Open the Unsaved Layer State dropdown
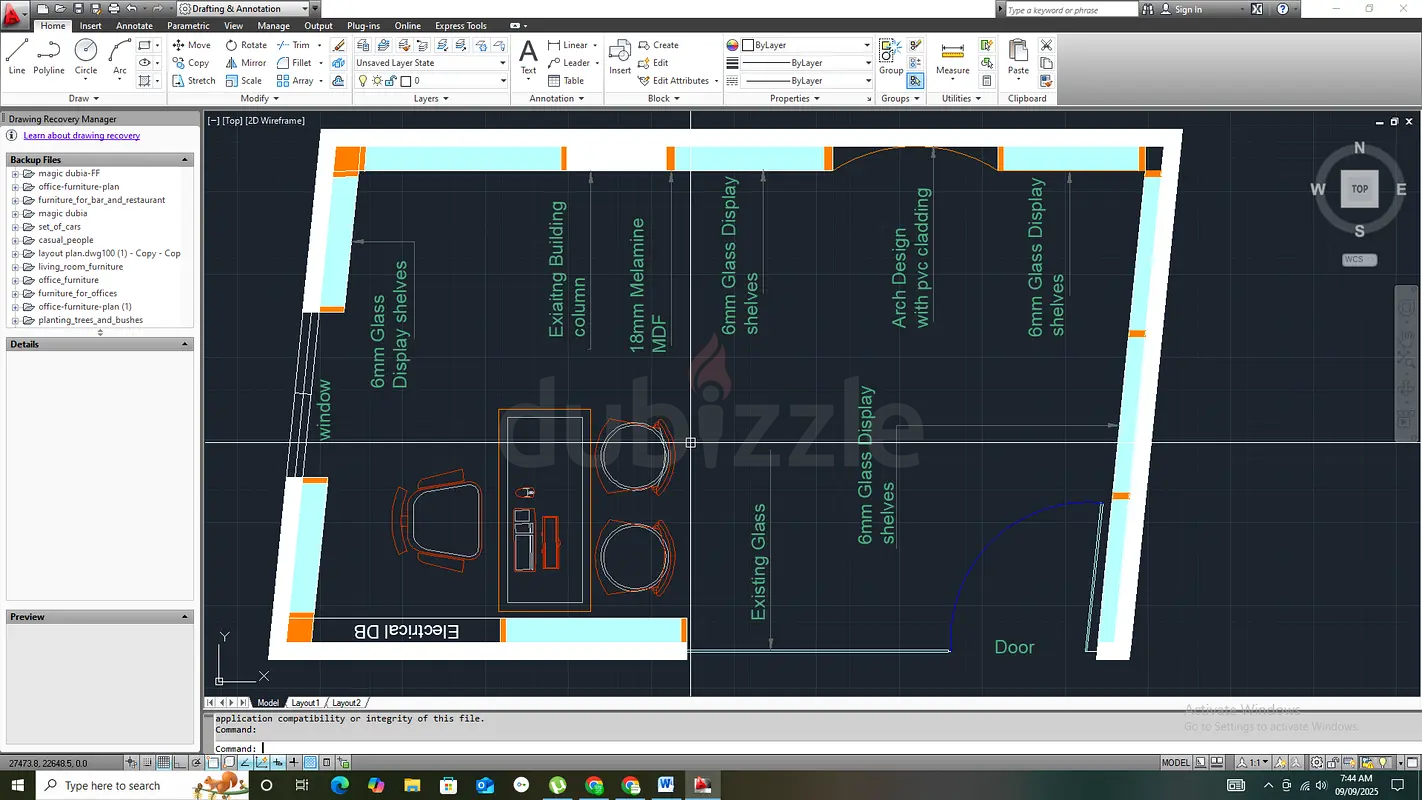 [x=502, y=62]
